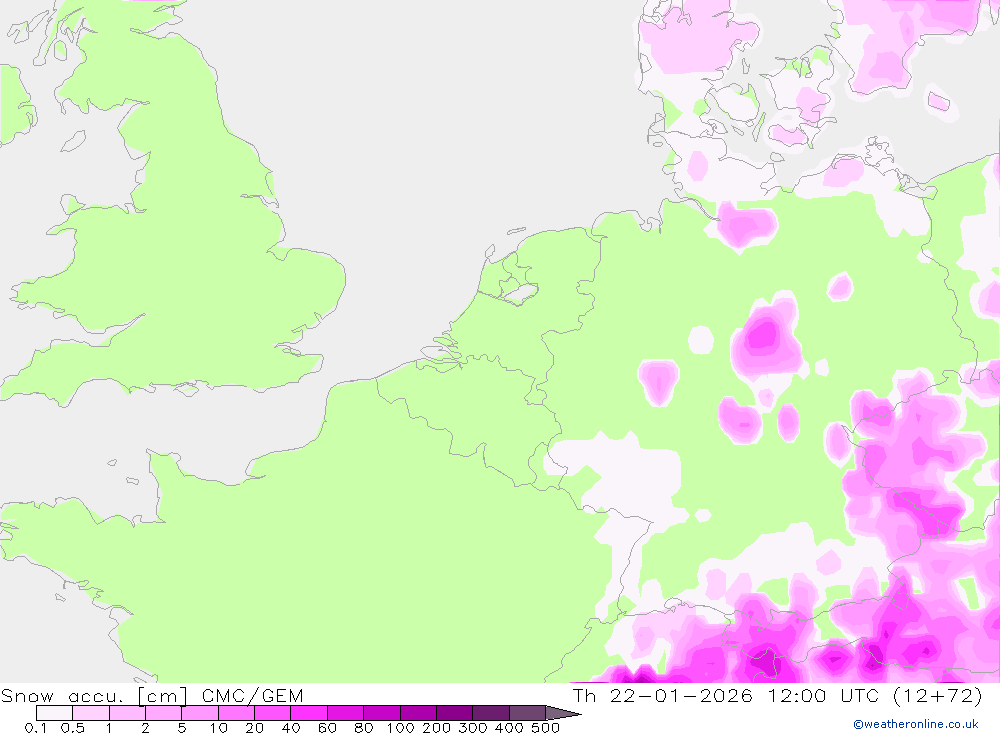
Task: Click the 2–5 cm legend swatch
Action: tap(164, 713)
